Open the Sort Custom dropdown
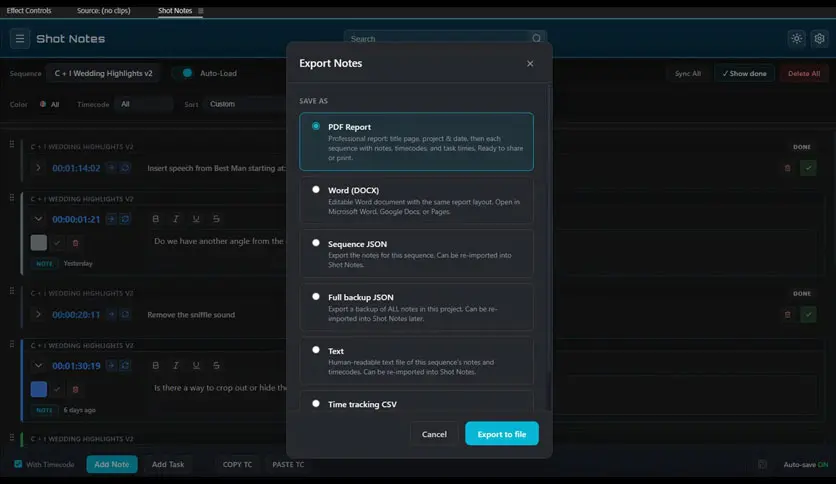836x484 pixels. (x=245, y=104)
